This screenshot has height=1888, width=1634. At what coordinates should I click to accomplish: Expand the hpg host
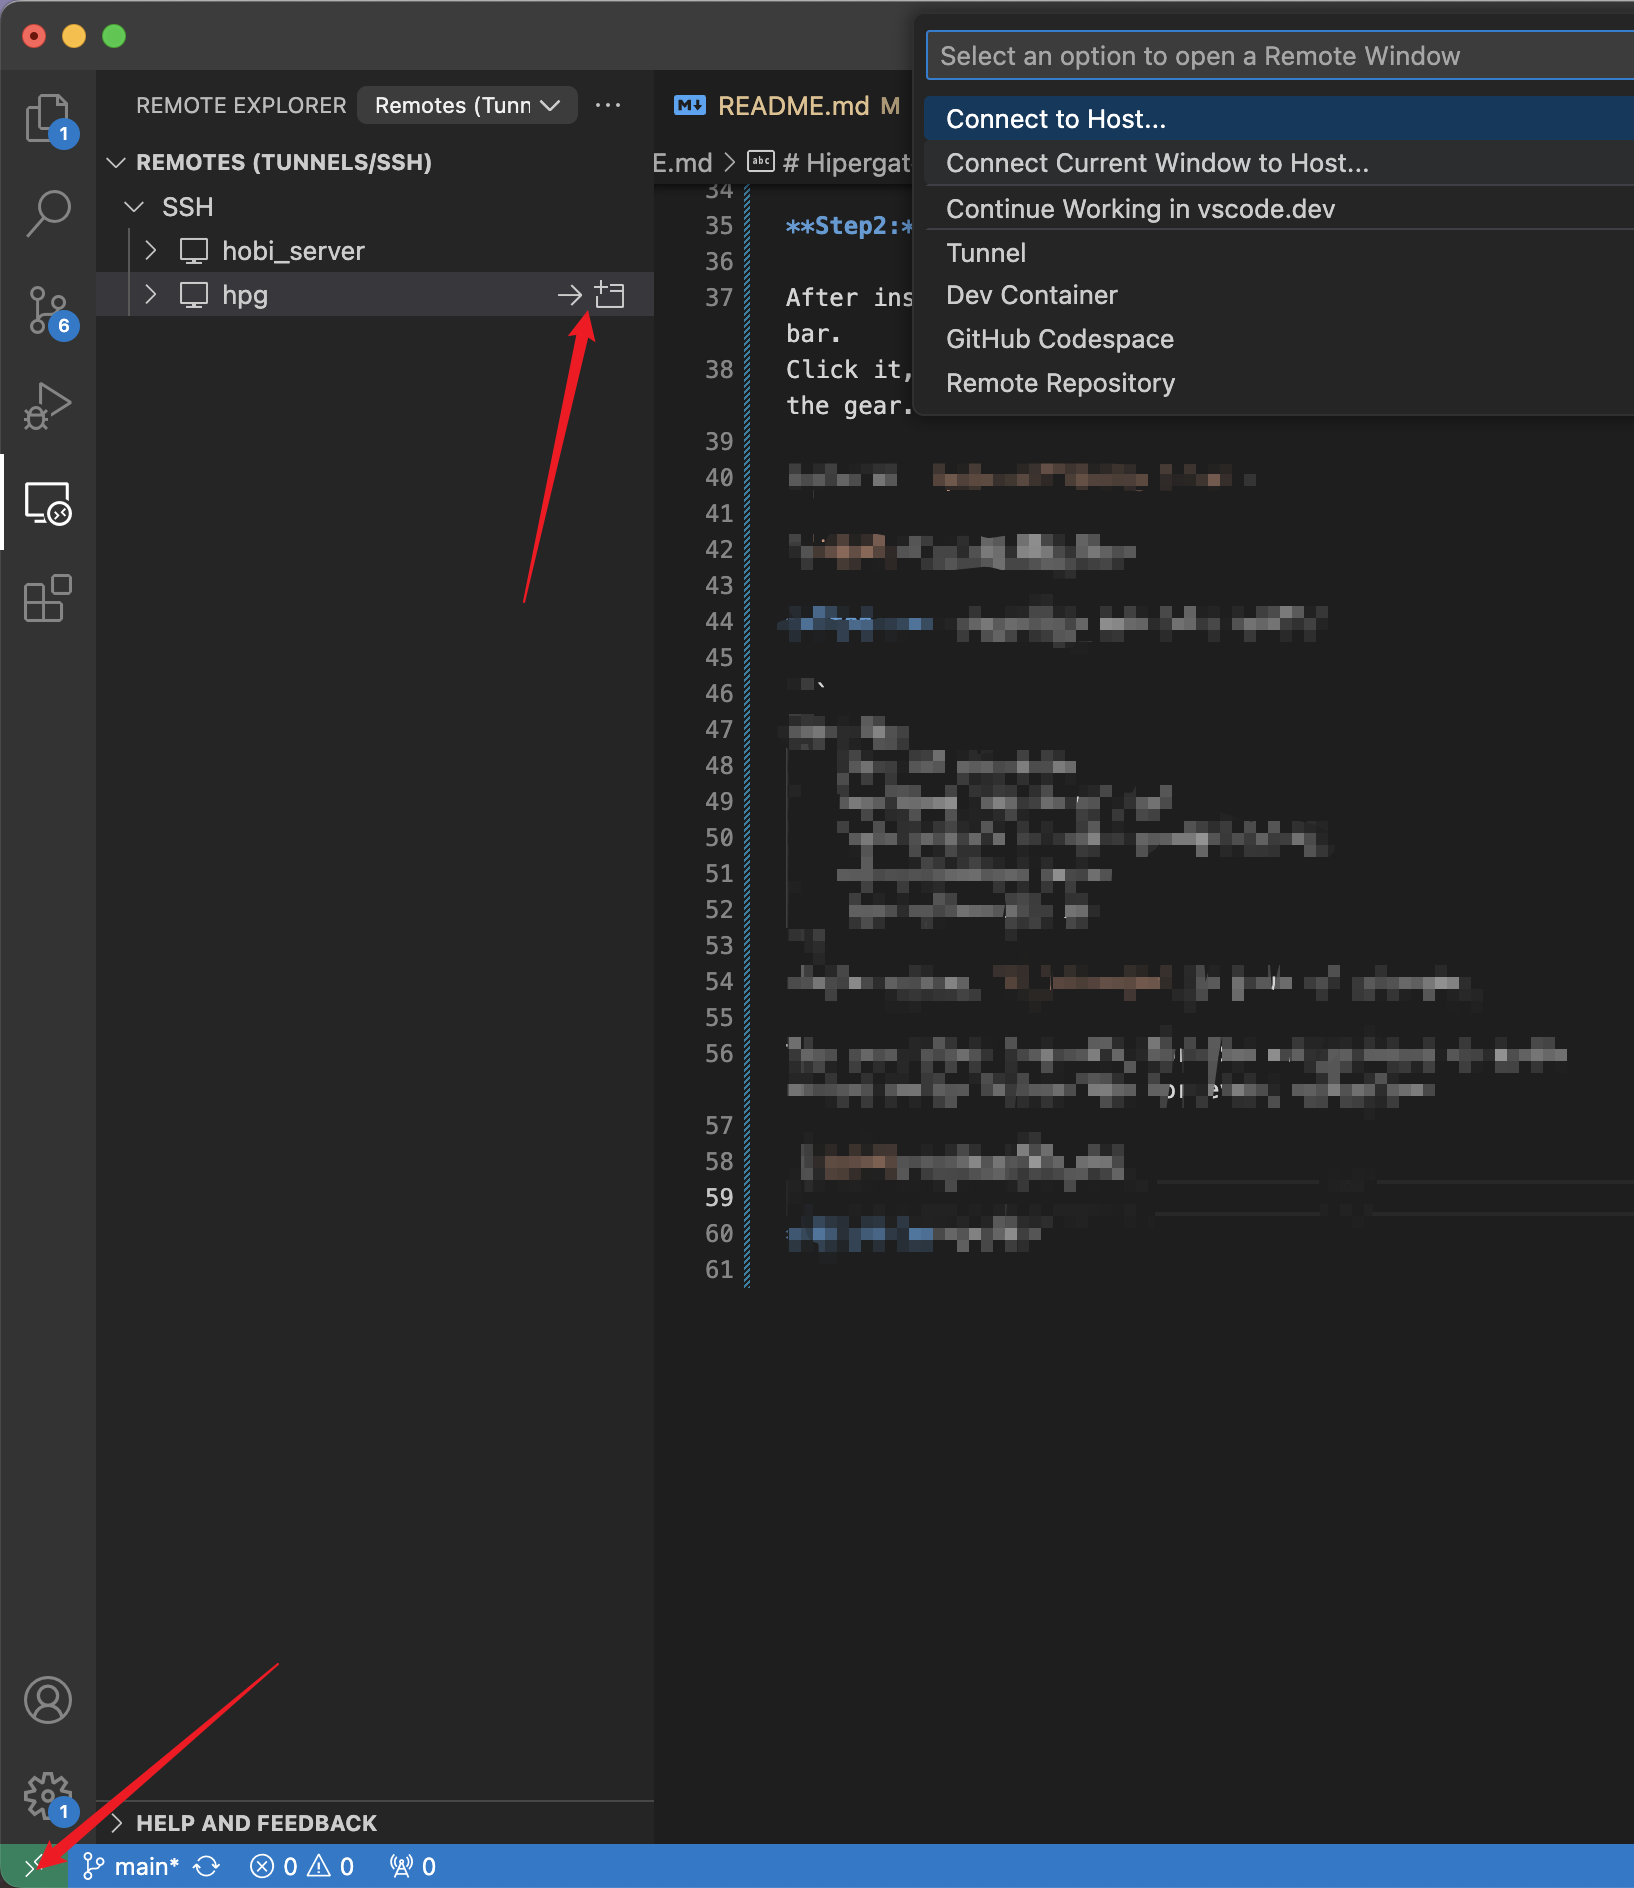(151, 295)
